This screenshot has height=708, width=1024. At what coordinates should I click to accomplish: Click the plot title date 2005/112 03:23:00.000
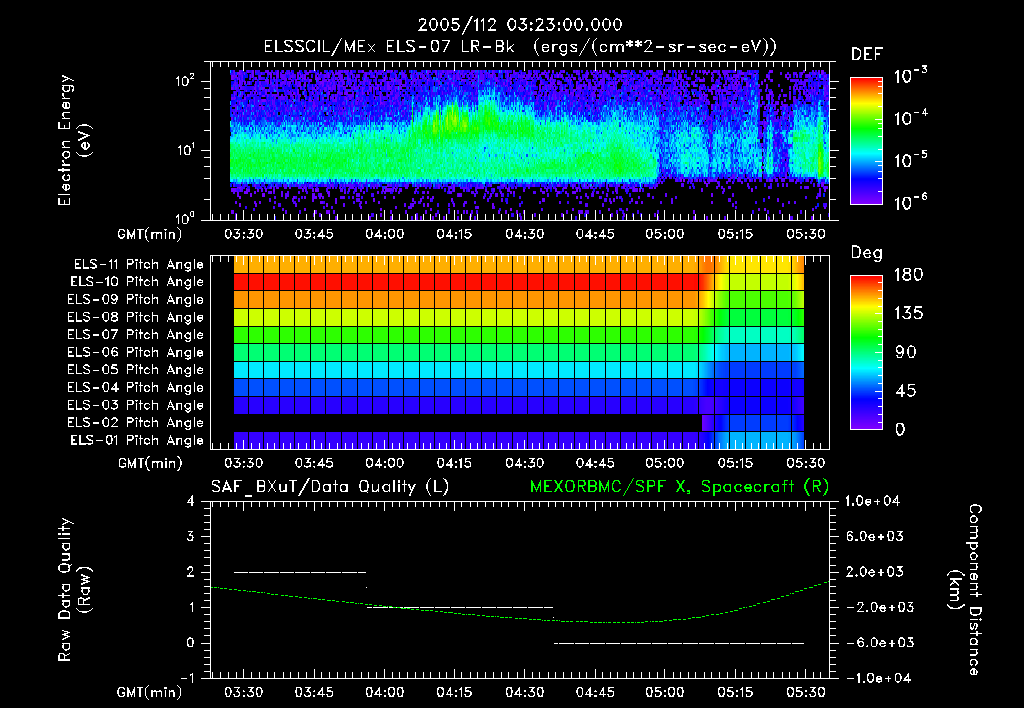[x=520, y=25]
